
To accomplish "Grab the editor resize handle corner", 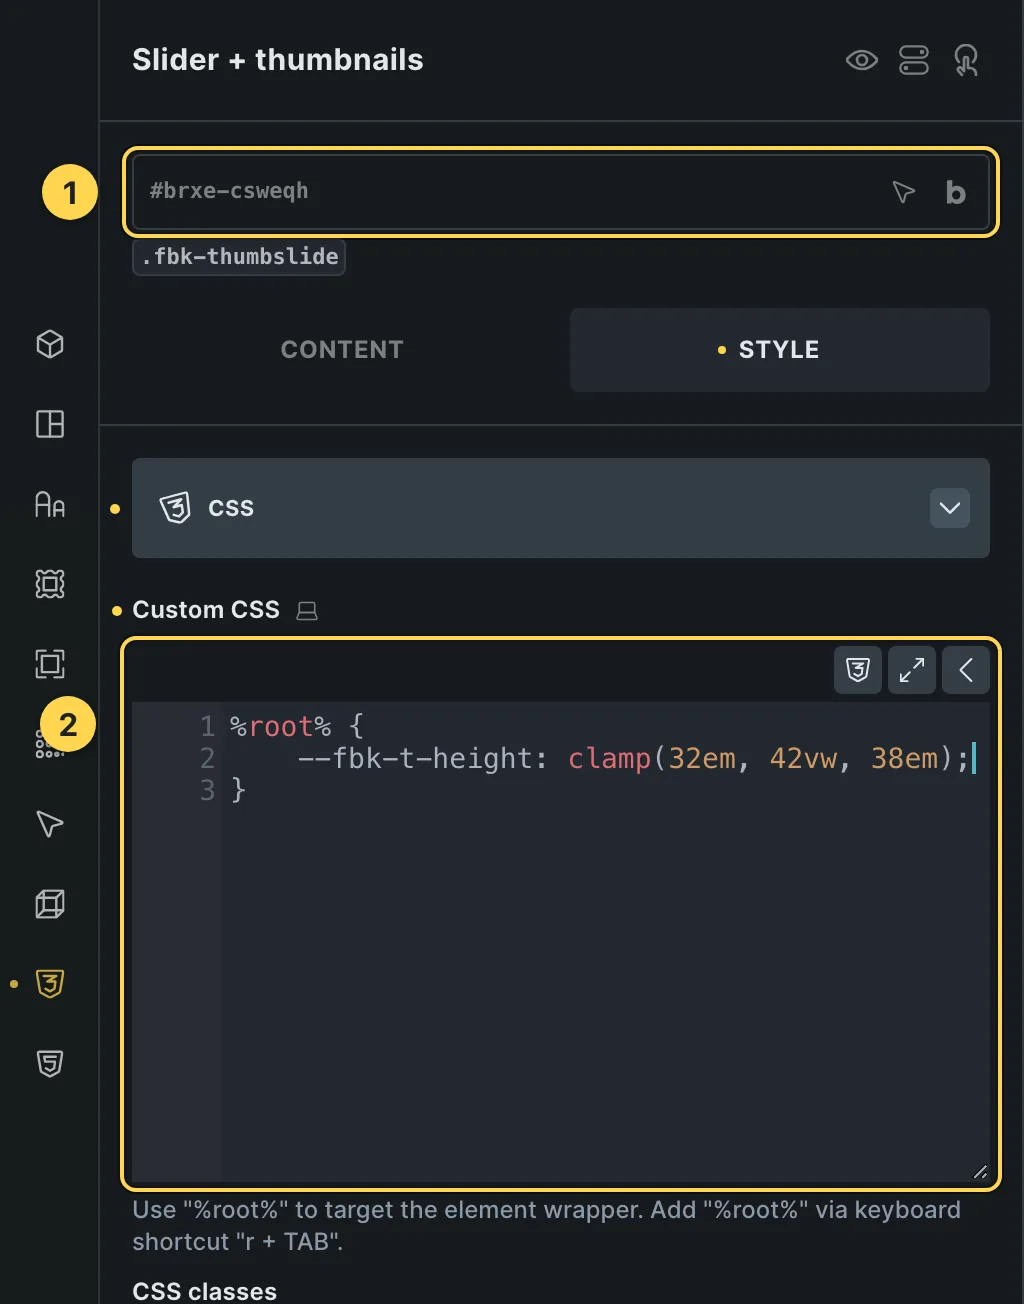I will [x=980, y=1173].
